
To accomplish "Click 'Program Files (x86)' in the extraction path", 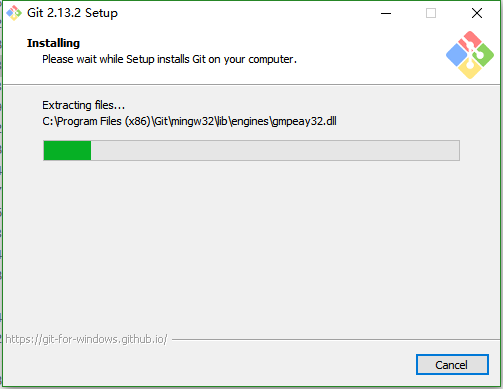I will [x=104, y=121].
